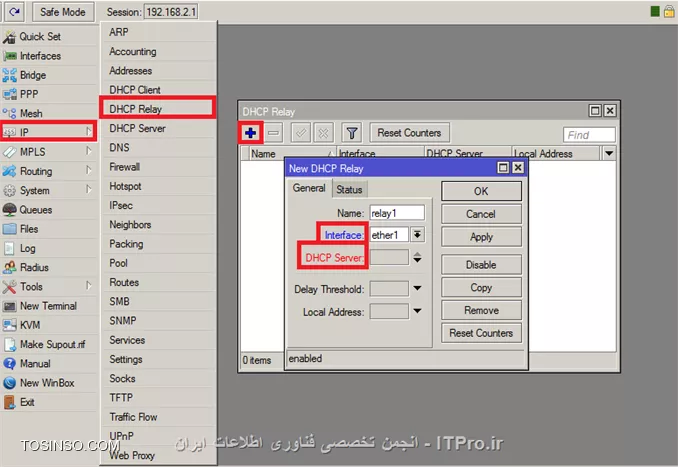Launch New WinBox from the sidebar
This screenshot has height=467, width=678.
pyautogui.click(x=48, y=383)
